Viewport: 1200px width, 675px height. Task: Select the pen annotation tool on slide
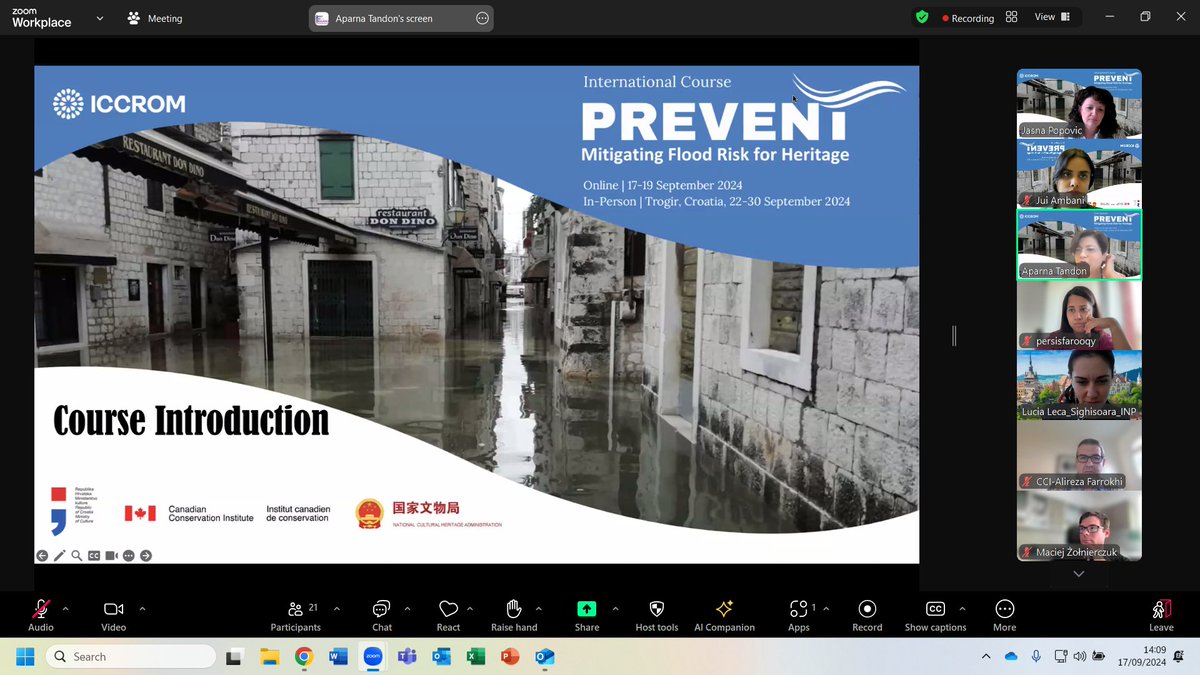[59, 556]
